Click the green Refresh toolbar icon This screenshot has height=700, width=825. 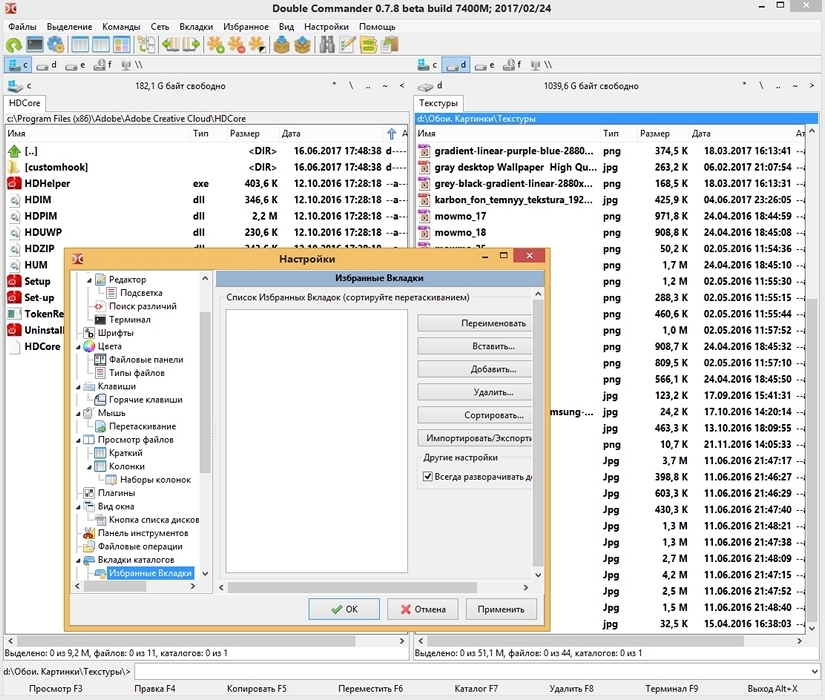14,45
